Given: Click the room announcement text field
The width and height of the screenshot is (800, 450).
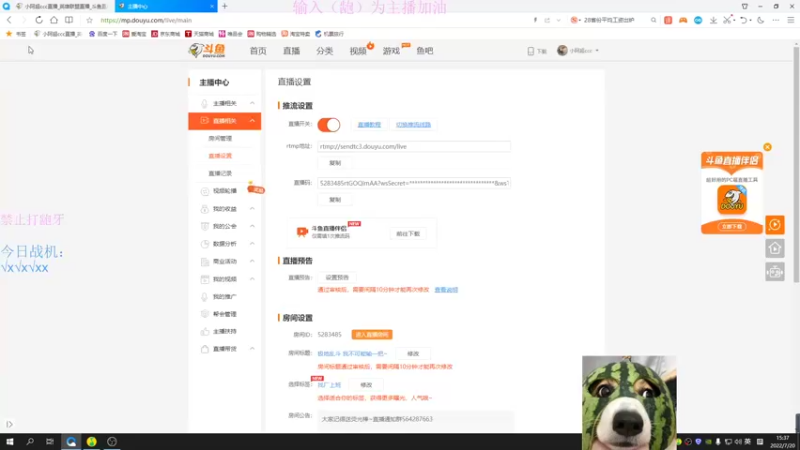Looking at the screenshot, I should pos(415,419).
